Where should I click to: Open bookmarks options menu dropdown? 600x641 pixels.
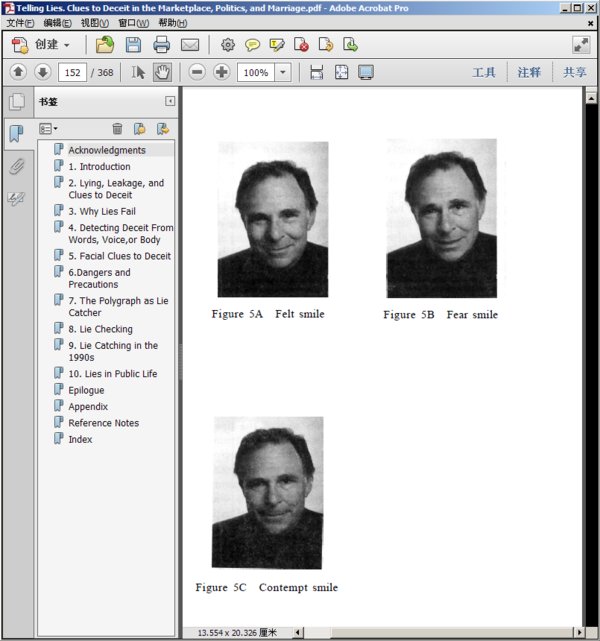pyautogui.click(x=48, y=129)
